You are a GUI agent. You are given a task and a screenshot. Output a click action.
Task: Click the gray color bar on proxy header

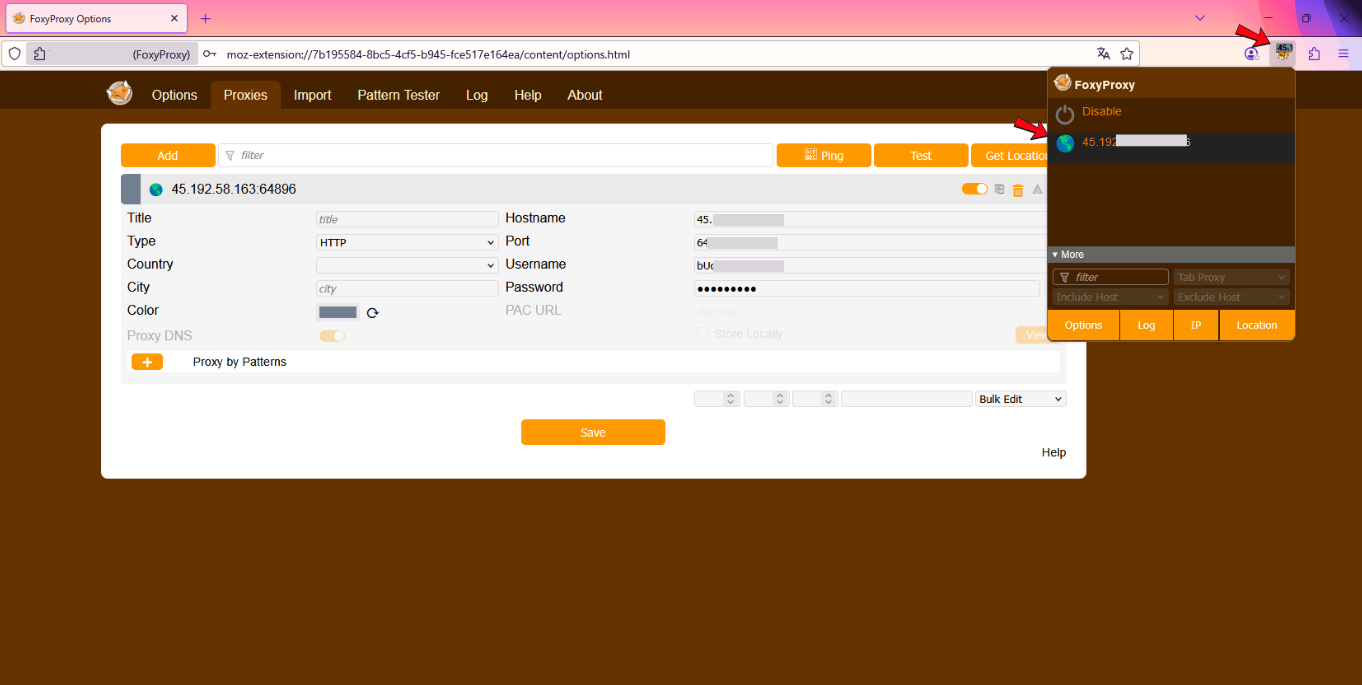pos(131,189)
